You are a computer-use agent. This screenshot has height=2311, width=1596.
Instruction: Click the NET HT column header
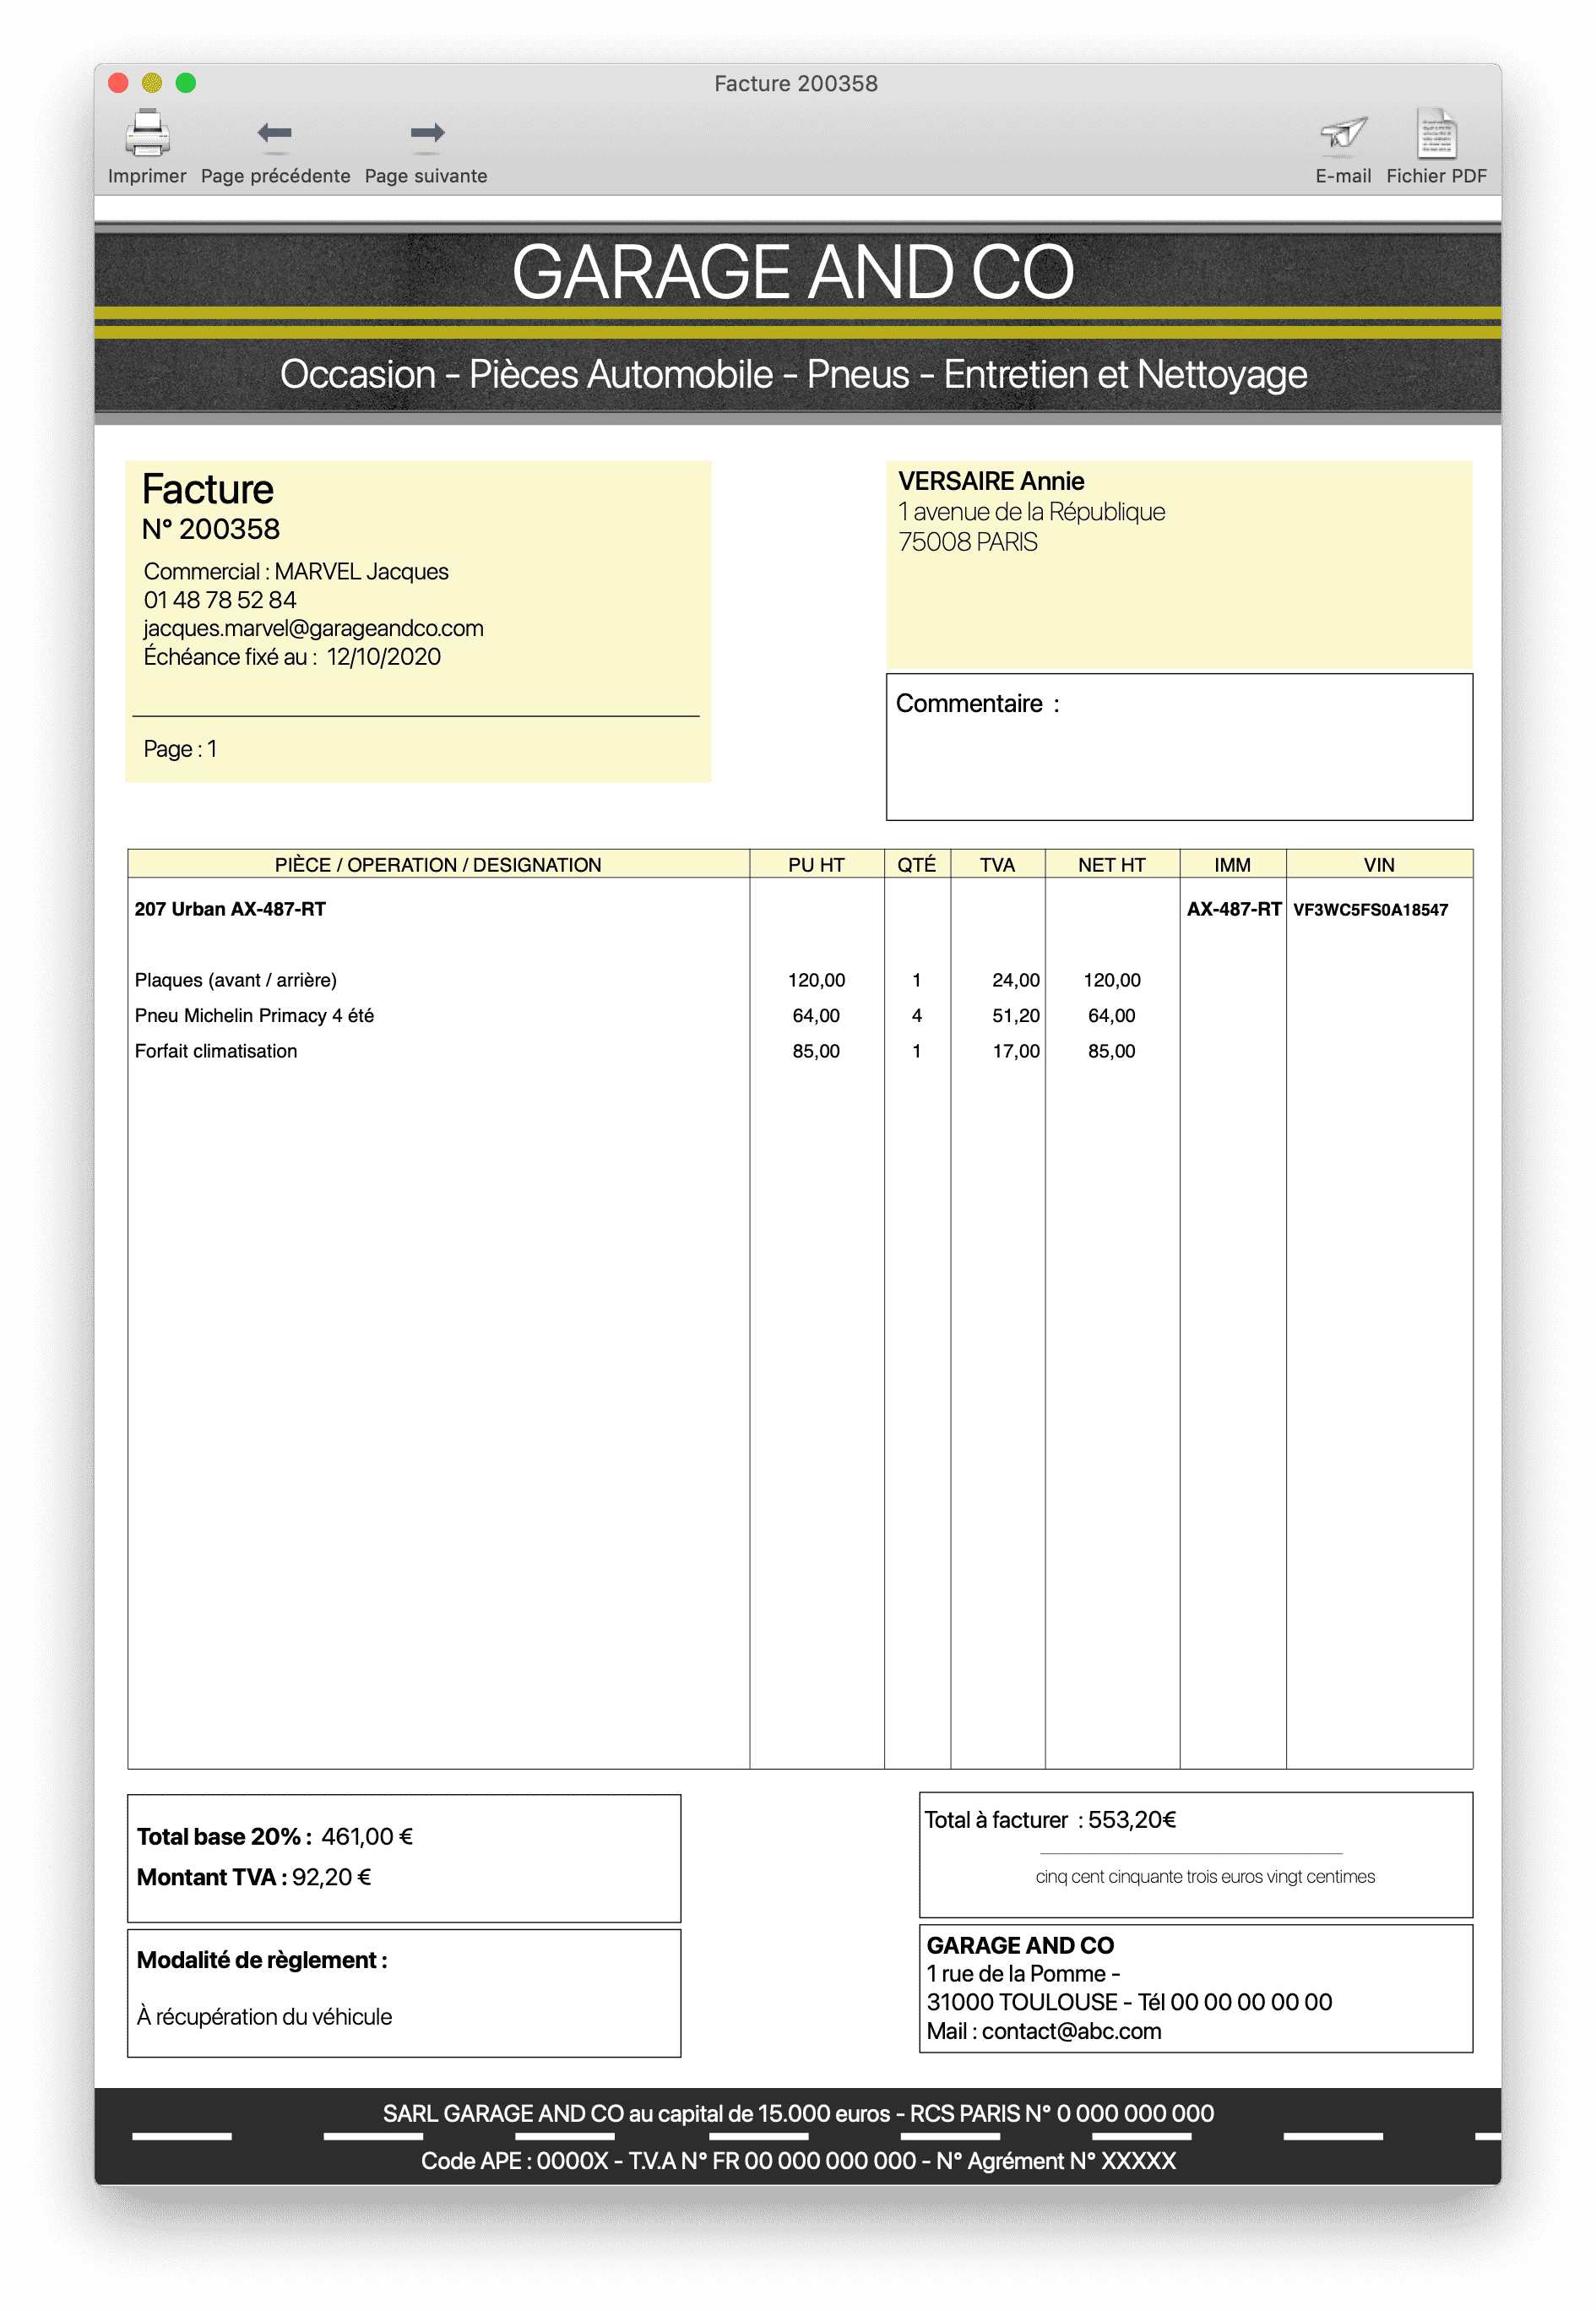click(x=1112, y=865)
